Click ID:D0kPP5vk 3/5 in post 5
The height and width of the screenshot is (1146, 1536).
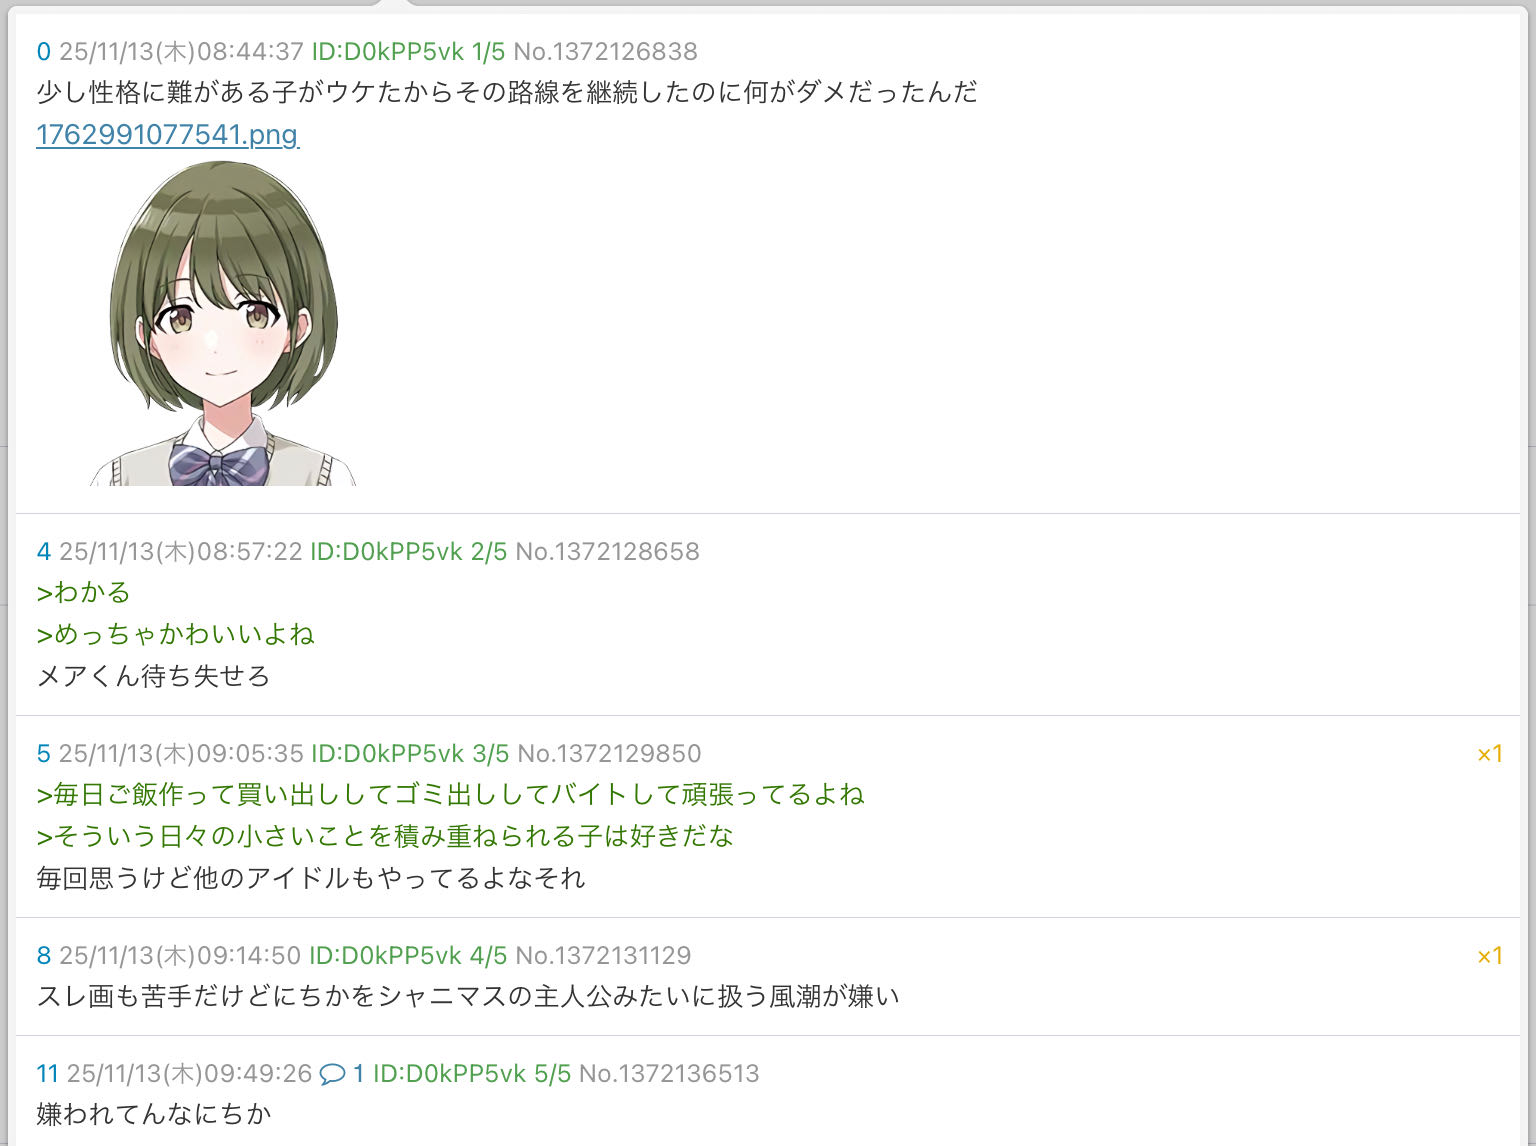[410, 754]
